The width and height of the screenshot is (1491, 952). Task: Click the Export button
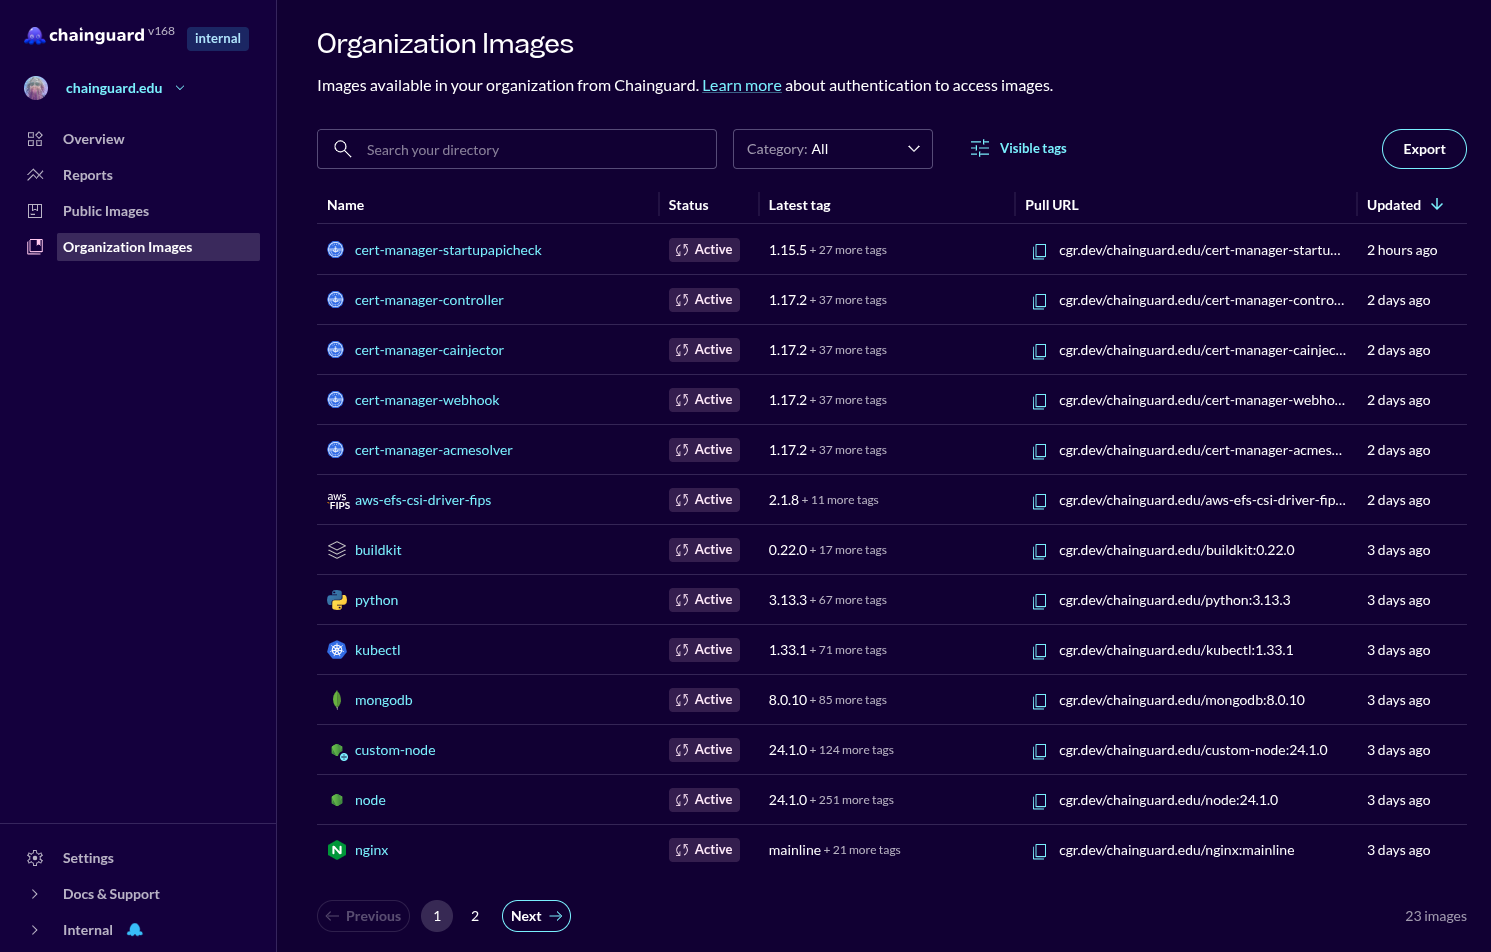tap(1423, 148)
